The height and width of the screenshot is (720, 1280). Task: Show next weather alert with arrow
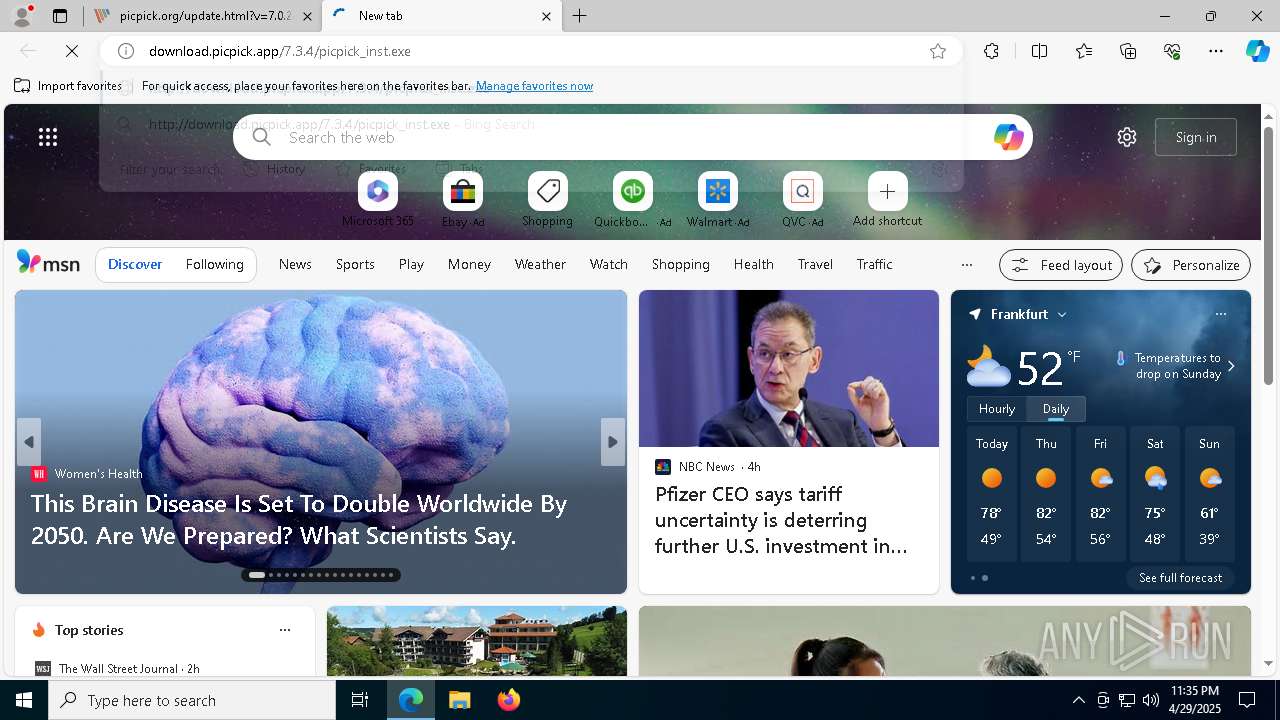point(1231,366)
